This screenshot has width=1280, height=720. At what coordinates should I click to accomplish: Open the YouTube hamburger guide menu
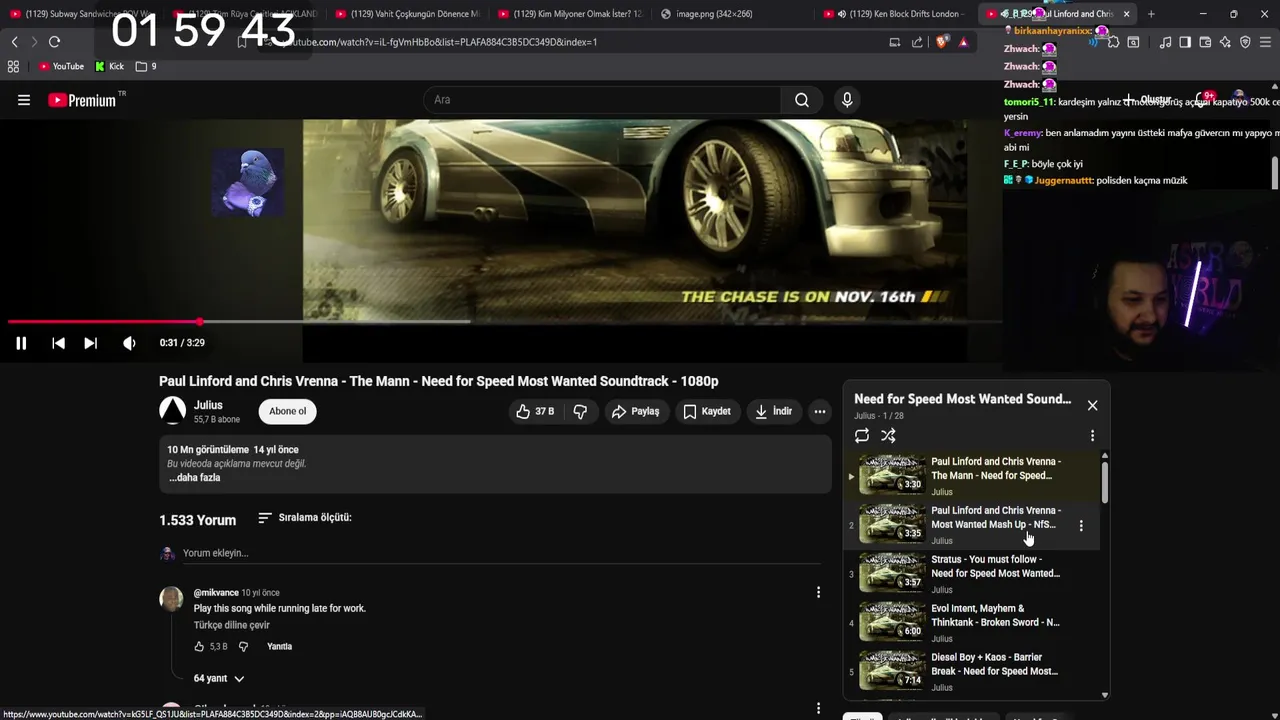tap(24, 100)
